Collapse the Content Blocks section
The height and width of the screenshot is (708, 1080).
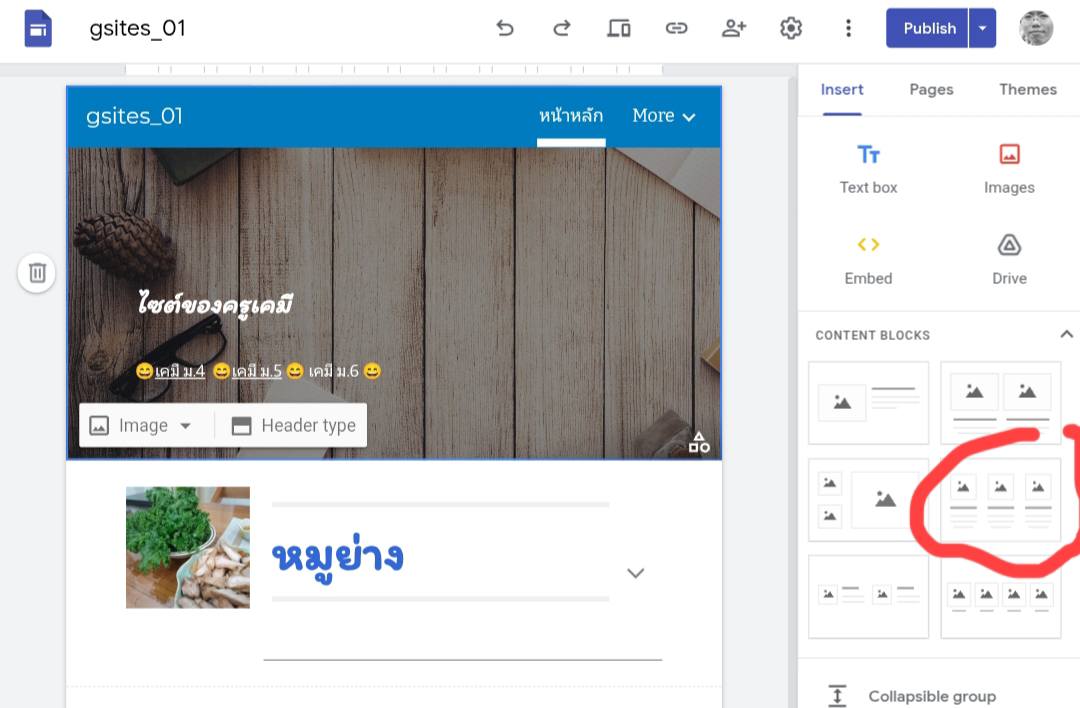[1066, 334]
